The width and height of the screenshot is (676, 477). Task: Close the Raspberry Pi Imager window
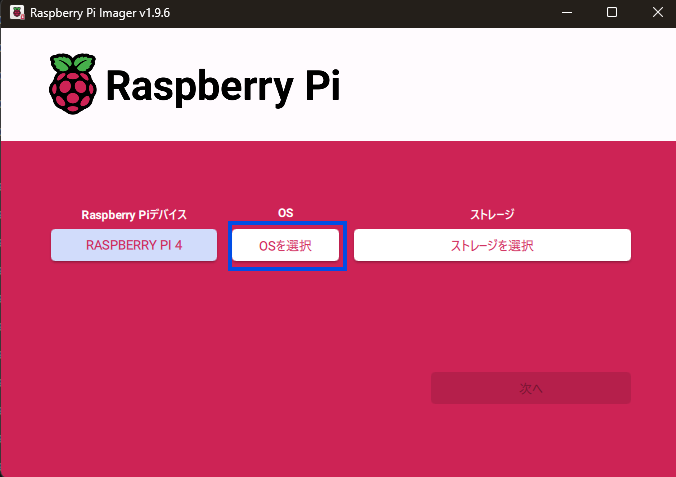coord(656,13)
